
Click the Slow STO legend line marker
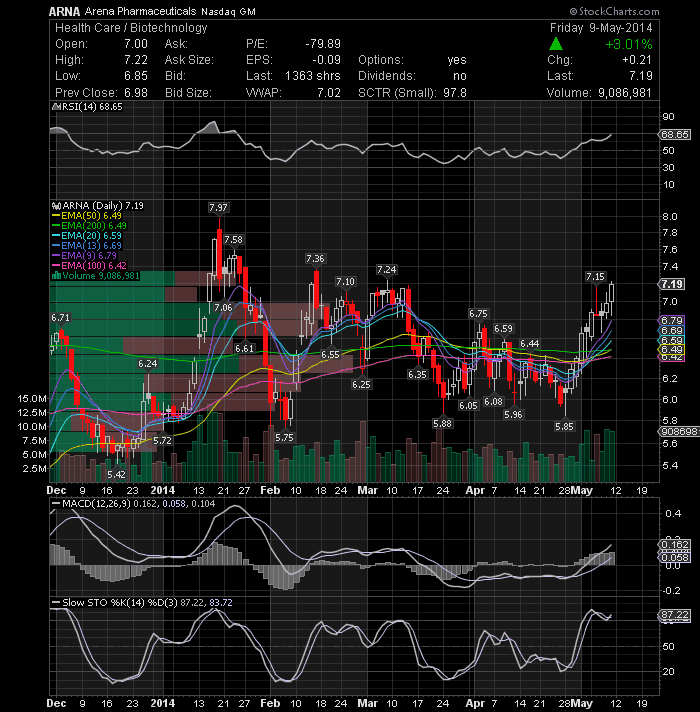[x=56, y=603]
